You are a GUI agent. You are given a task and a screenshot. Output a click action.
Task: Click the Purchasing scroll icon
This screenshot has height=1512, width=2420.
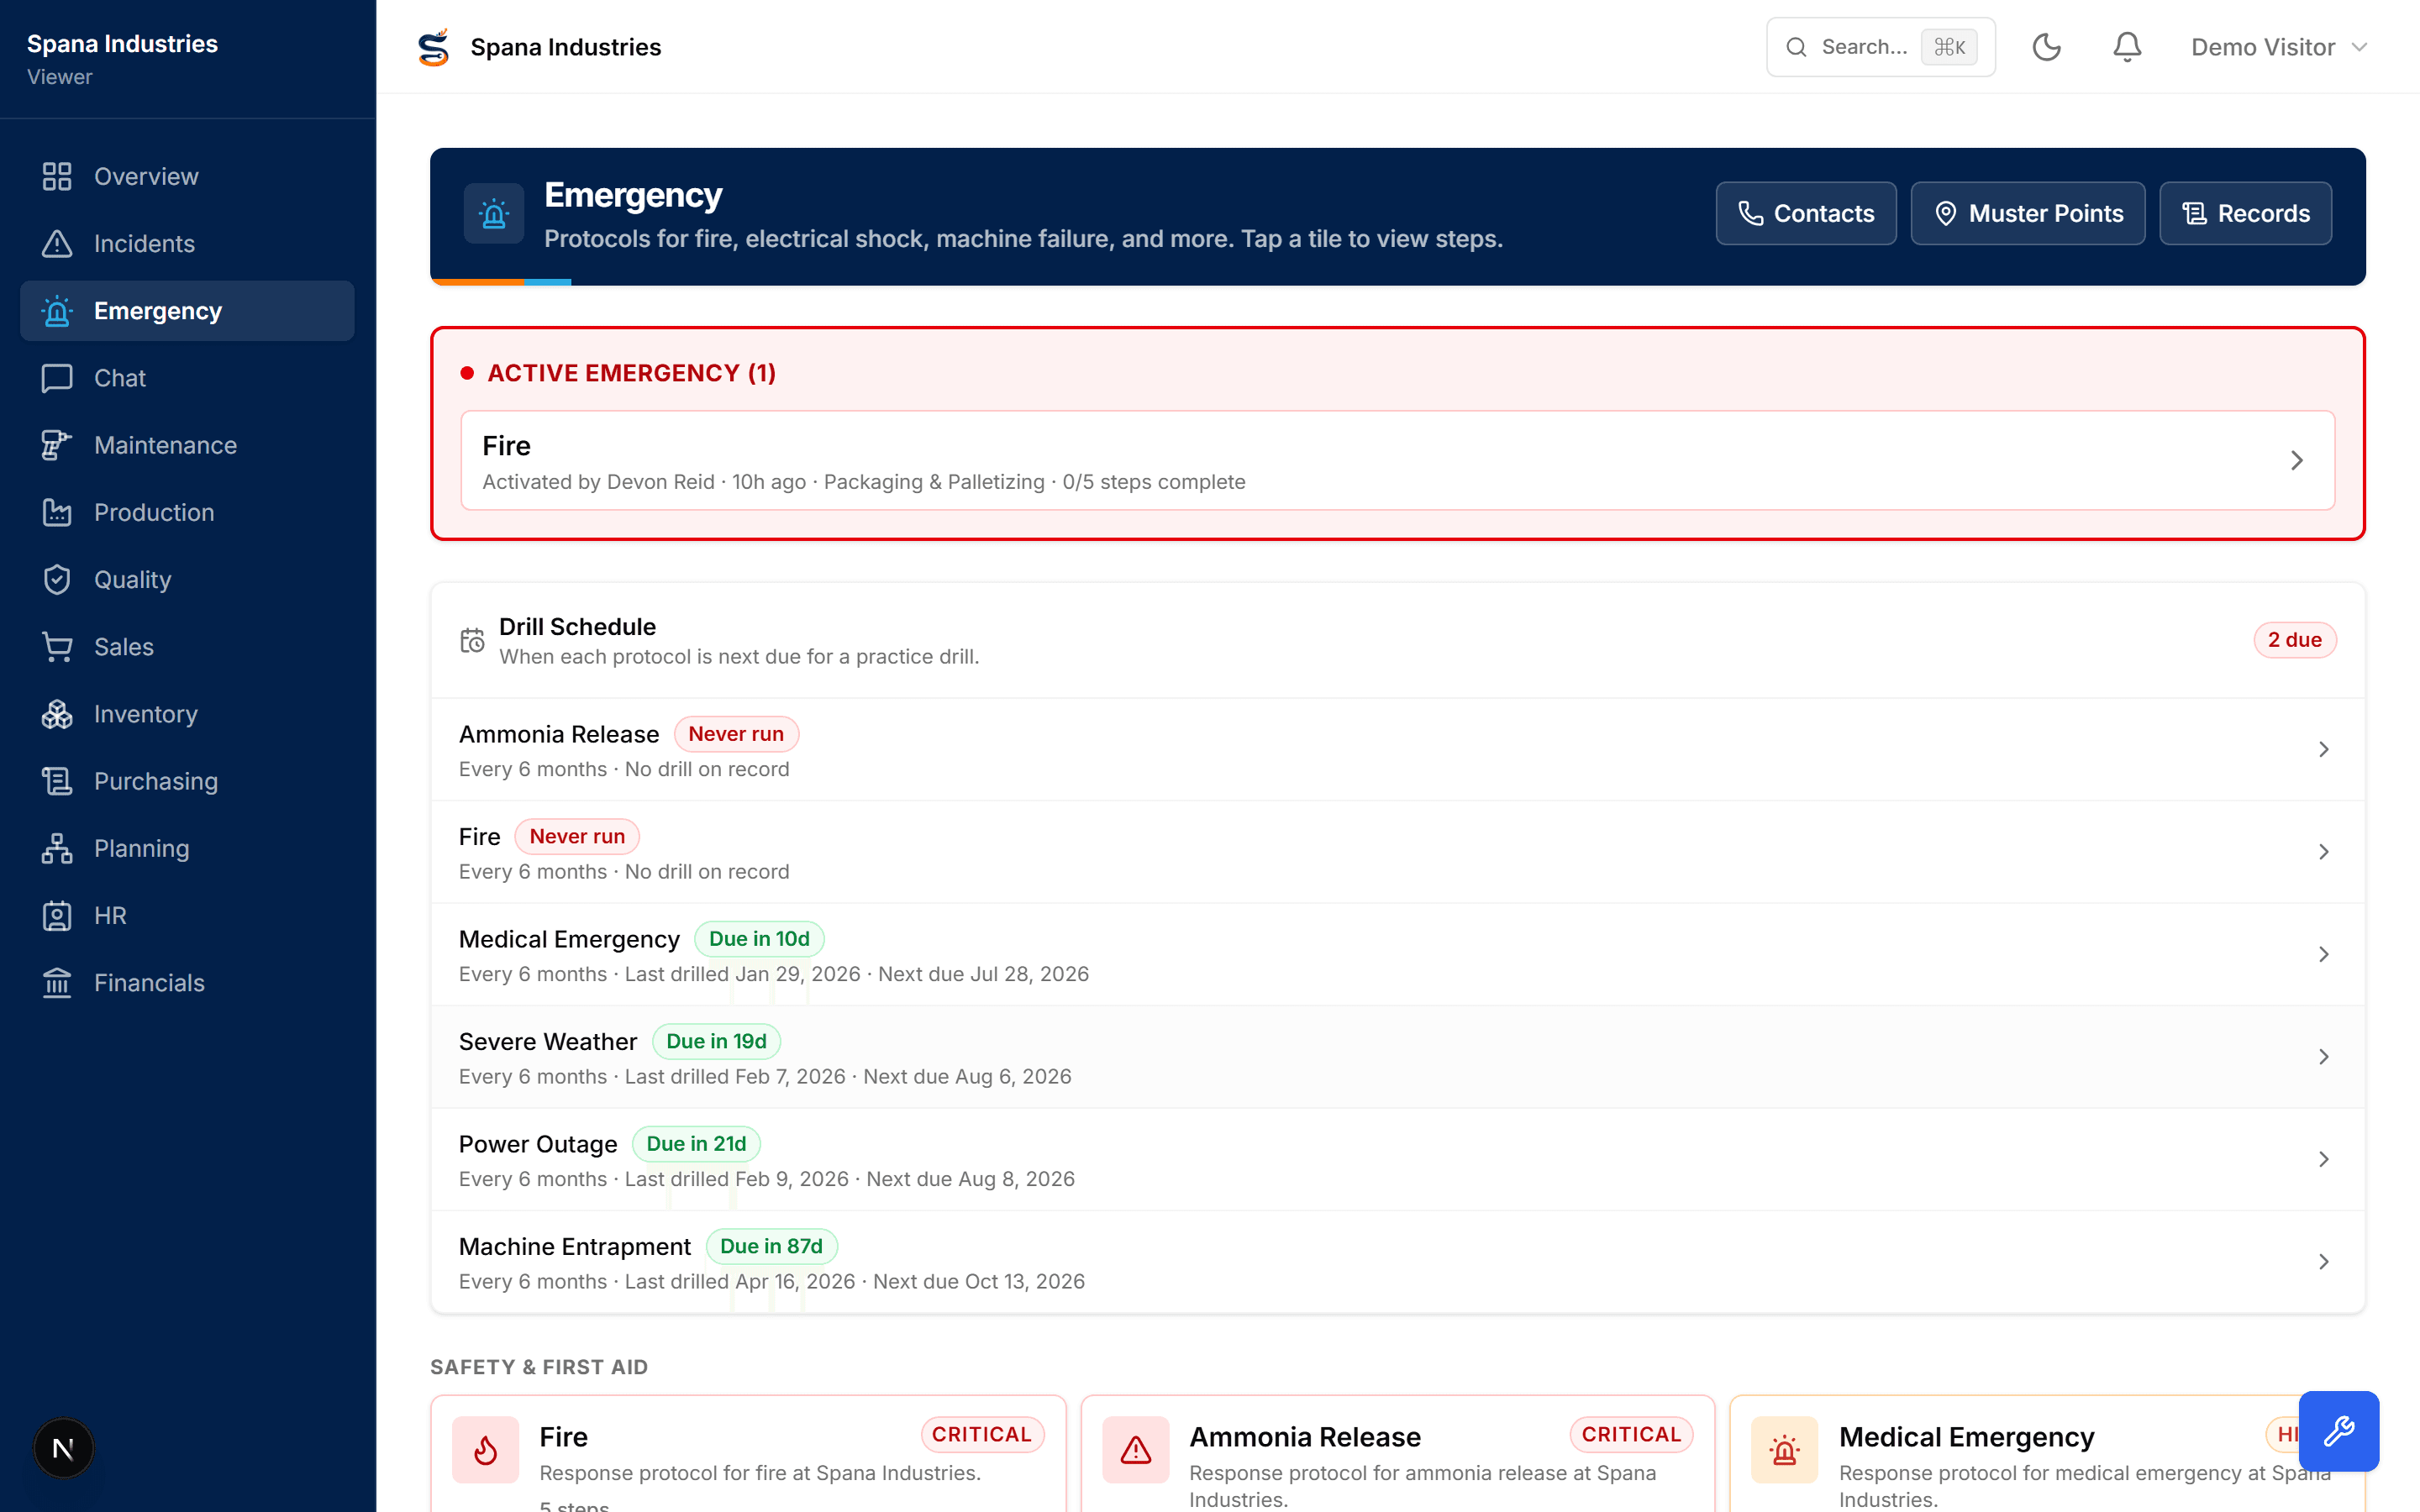57,781
